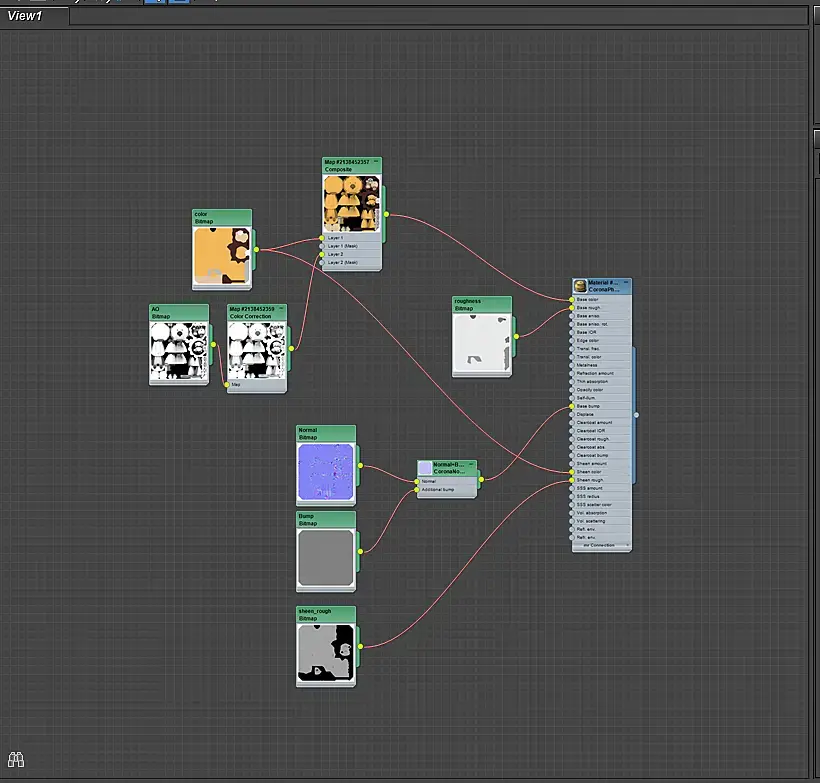The width and height of the screenshot is (820, 783).
Task: Click the Bump Bitmap gray thumbnail
Action: (326, 558)
